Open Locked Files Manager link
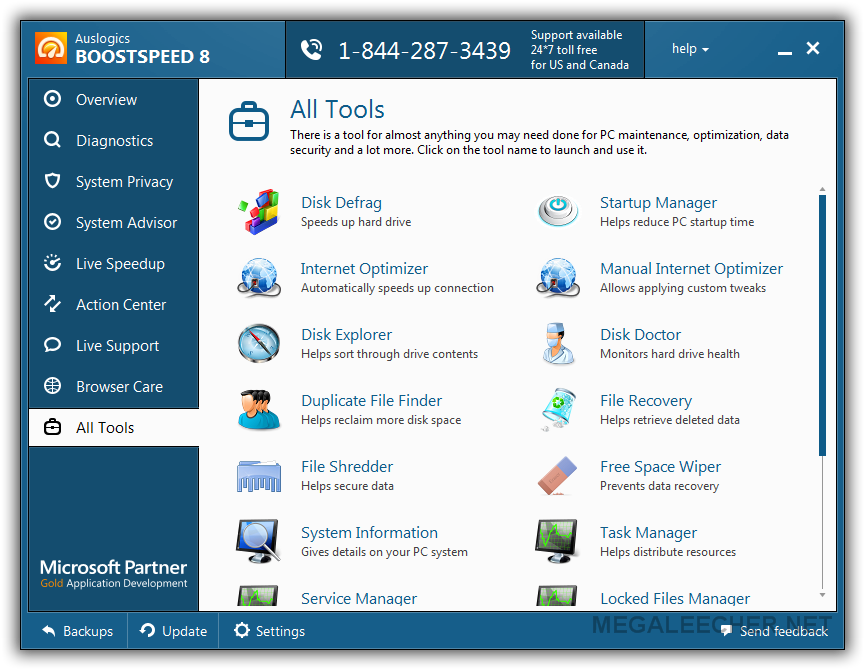 675,598
